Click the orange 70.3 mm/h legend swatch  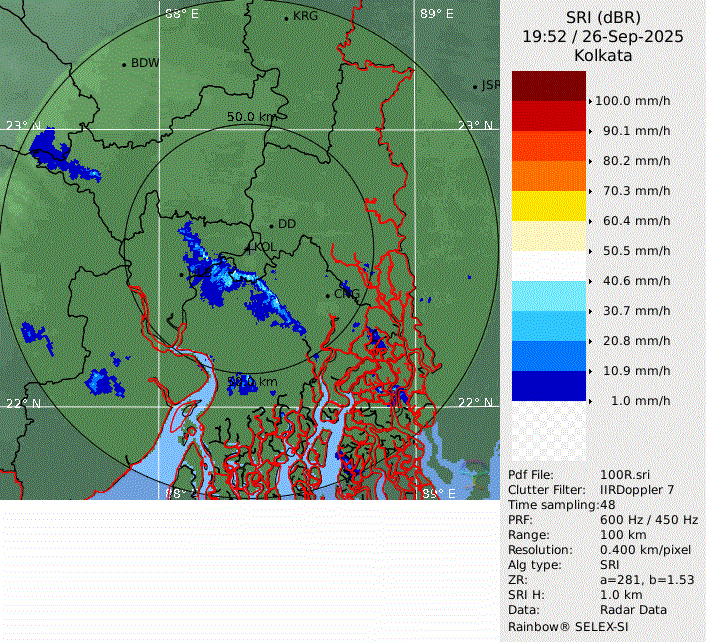point(548,176)
